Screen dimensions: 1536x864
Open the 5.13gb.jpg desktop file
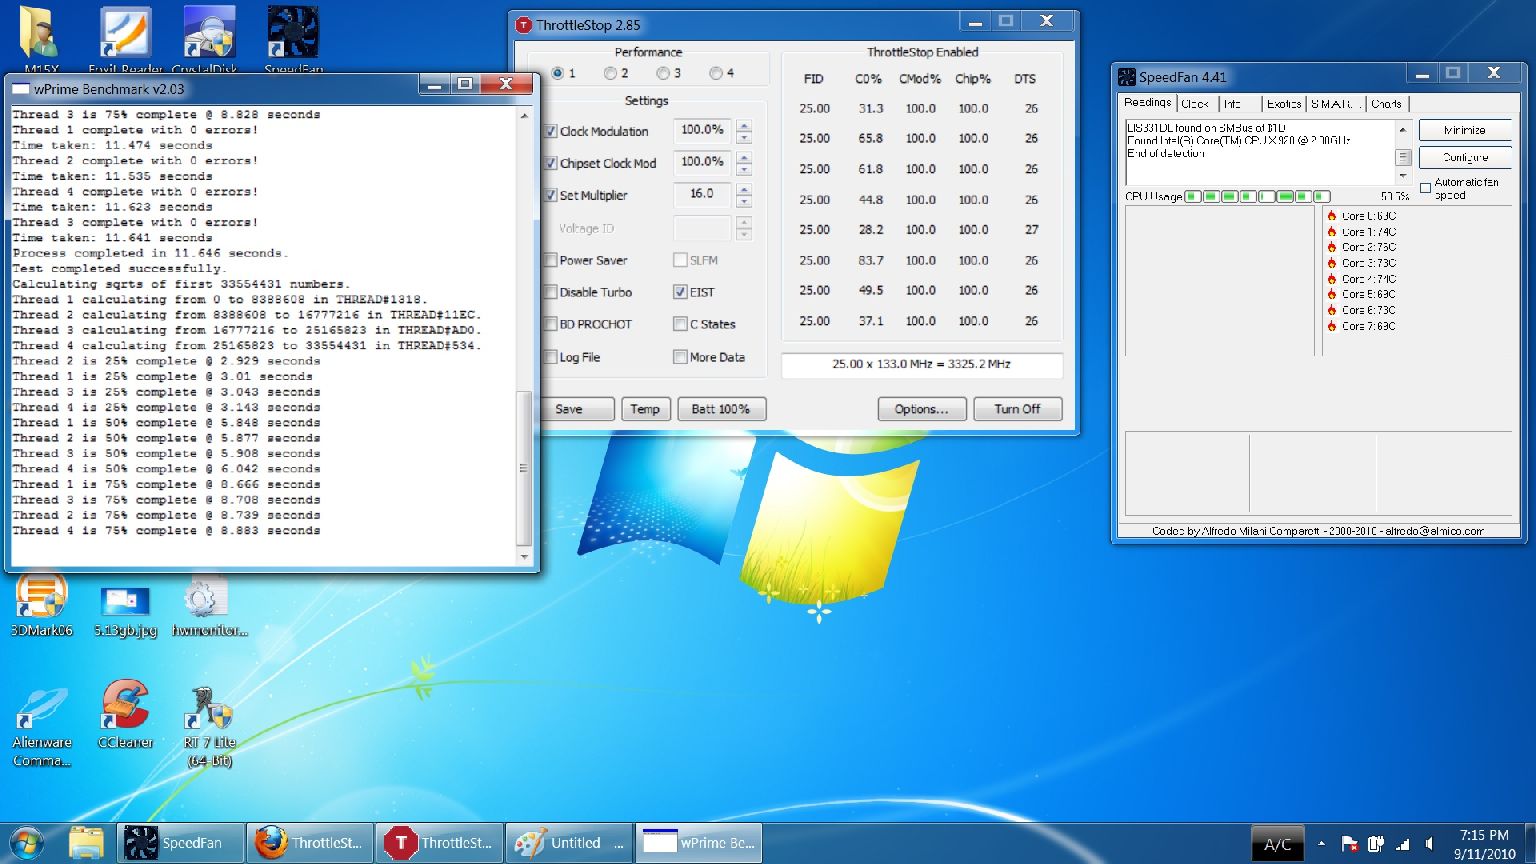pyautogui.click(x=125, y=609)
